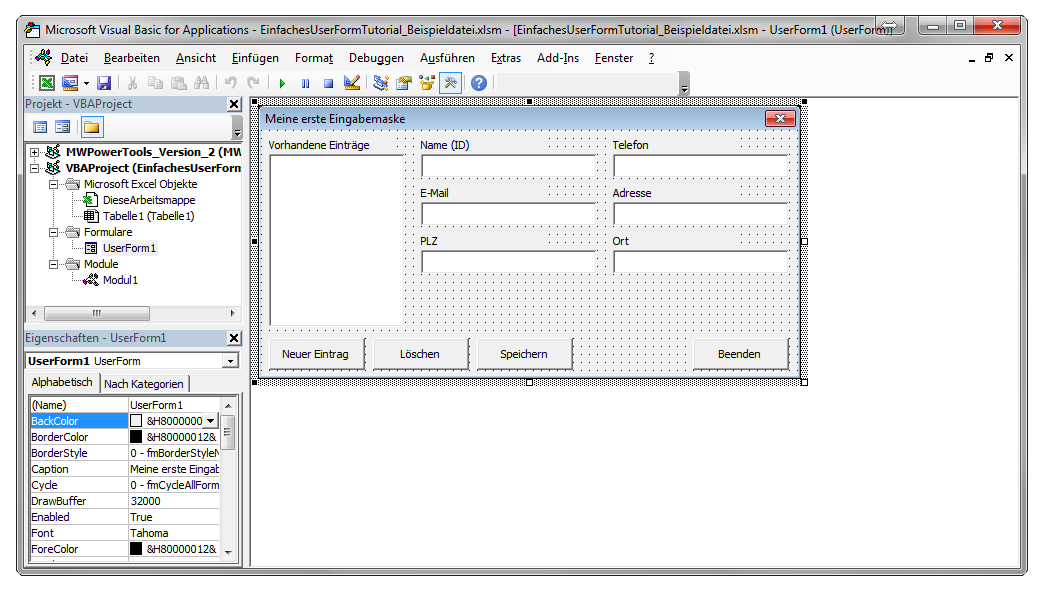Viewport: 1050px width, 591px height.
Task: Click View Code icon in Project panel
Action: (x=40, y=127)
